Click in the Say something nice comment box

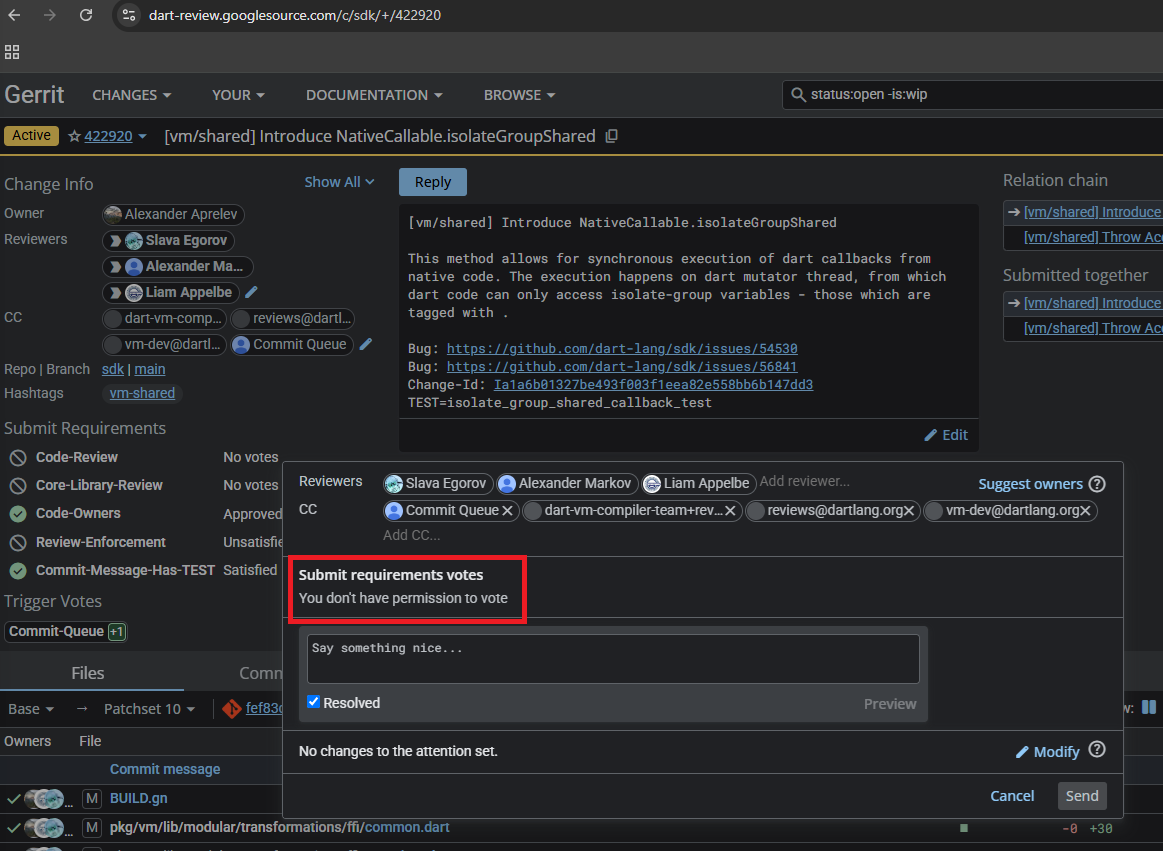[x=613, y=659]
